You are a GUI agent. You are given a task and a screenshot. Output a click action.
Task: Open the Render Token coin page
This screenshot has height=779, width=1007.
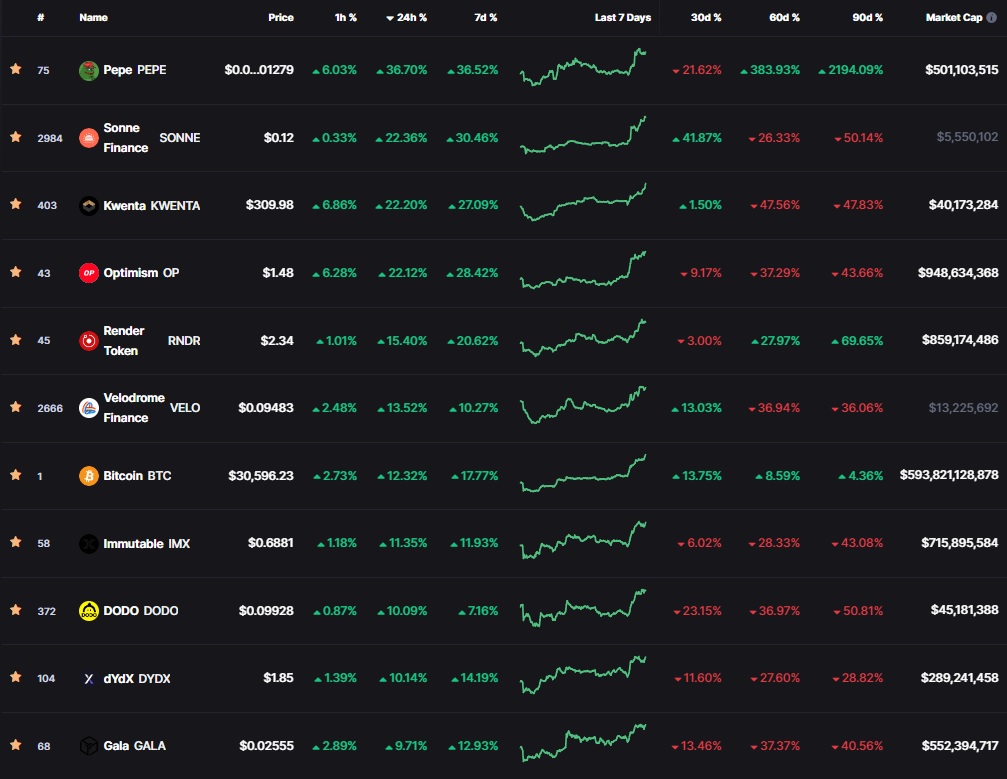[152, 340]
